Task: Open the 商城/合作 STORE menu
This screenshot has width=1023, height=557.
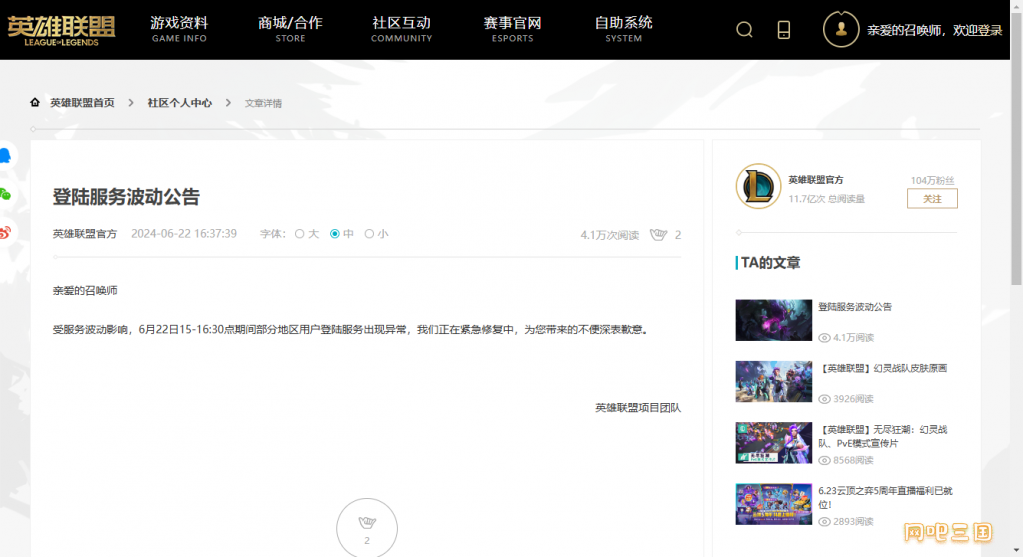Action: (290, 29)
